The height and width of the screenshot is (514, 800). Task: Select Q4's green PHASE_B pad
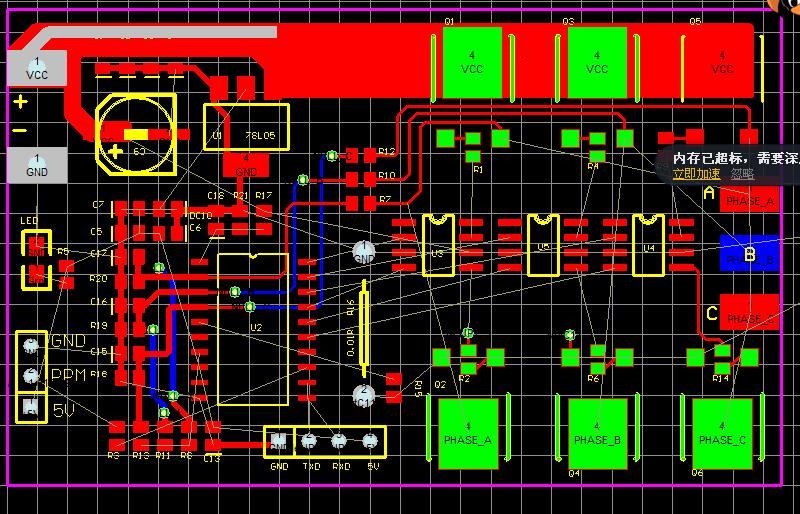click(x=597, y=434)
